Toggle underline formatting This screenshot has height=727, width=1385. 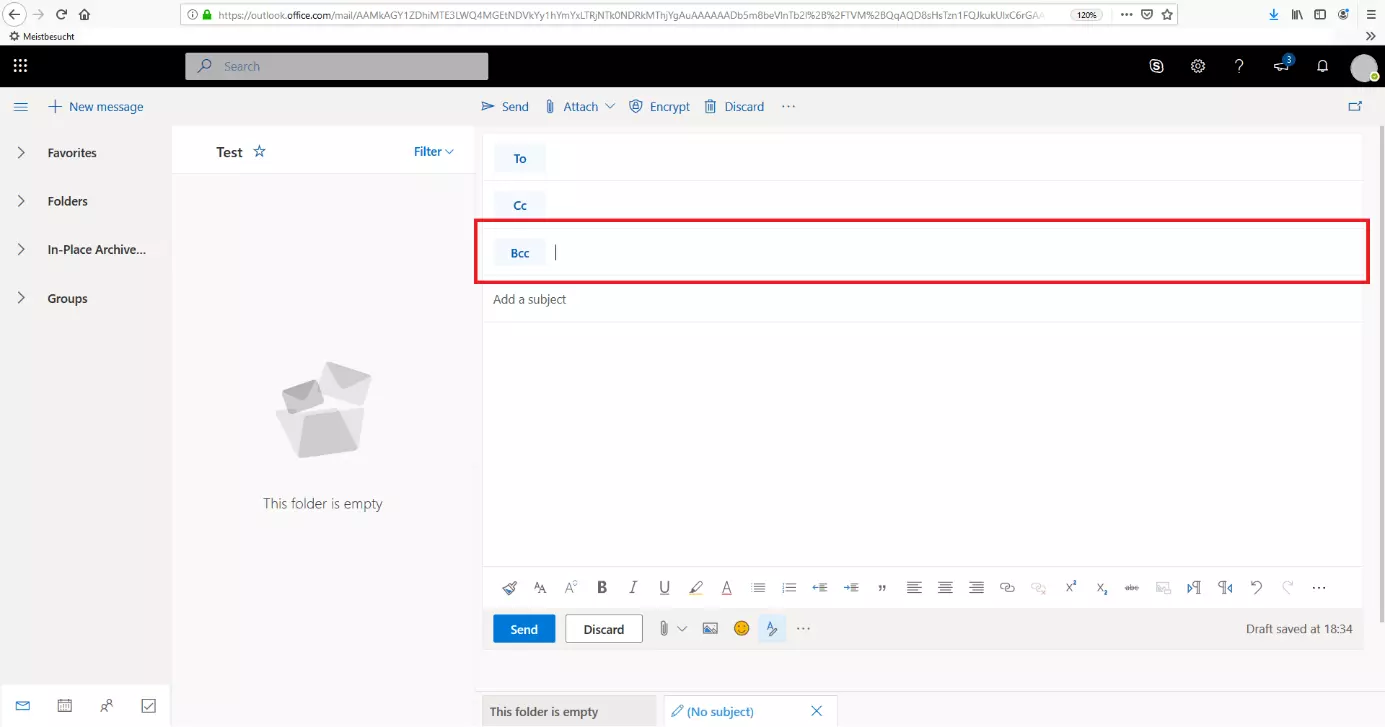(664, 587)
